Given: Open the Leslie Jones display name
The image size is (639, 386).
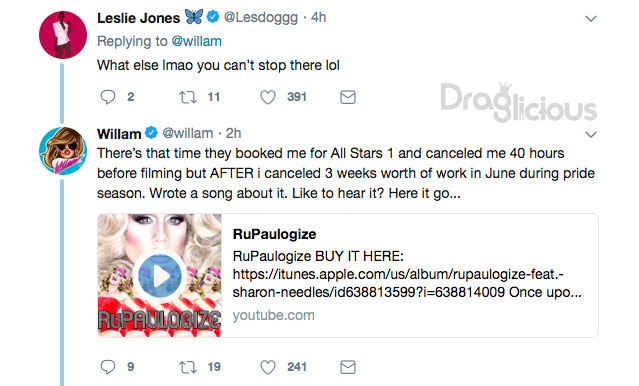Looking at the screenshot, I should click(139, 18).
